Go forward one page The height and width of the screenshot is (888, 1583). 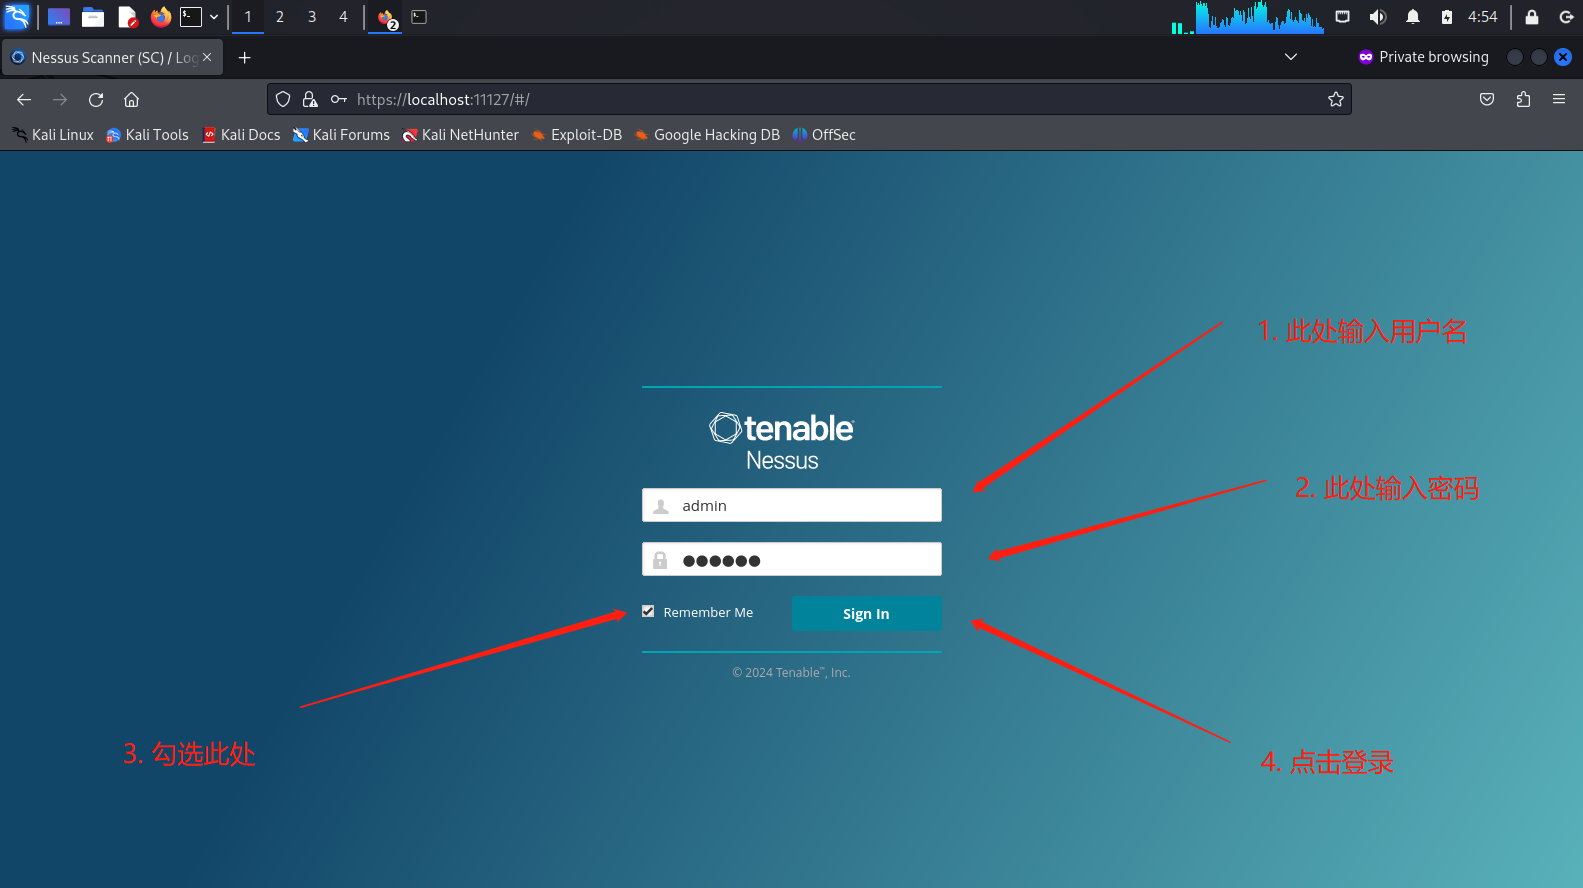coord(60,100)
